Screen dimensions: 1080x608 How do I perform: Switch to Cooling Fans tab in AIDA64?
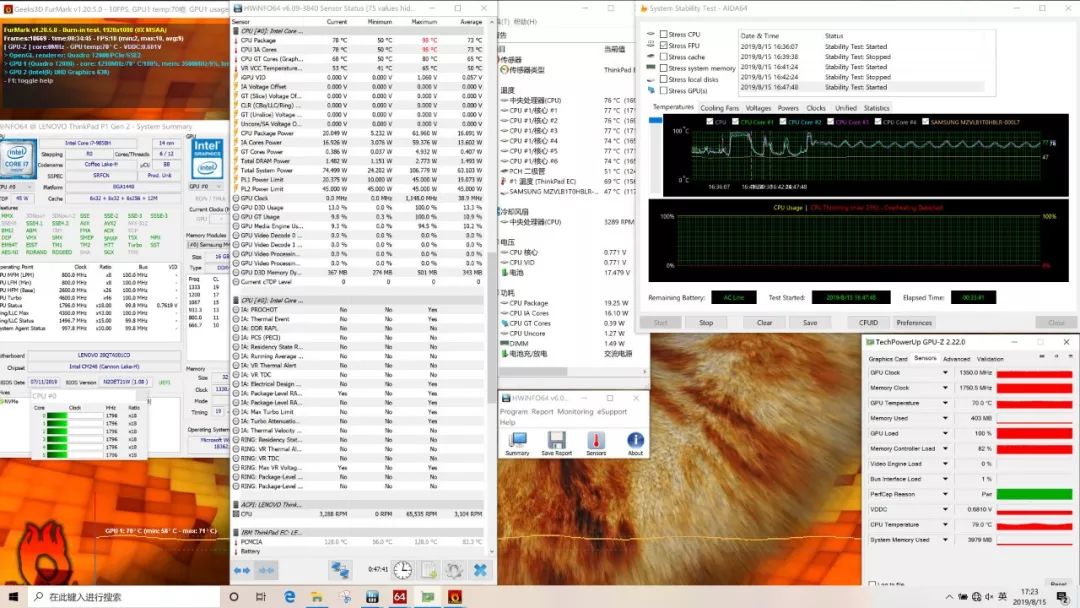(x=719, y=108)
